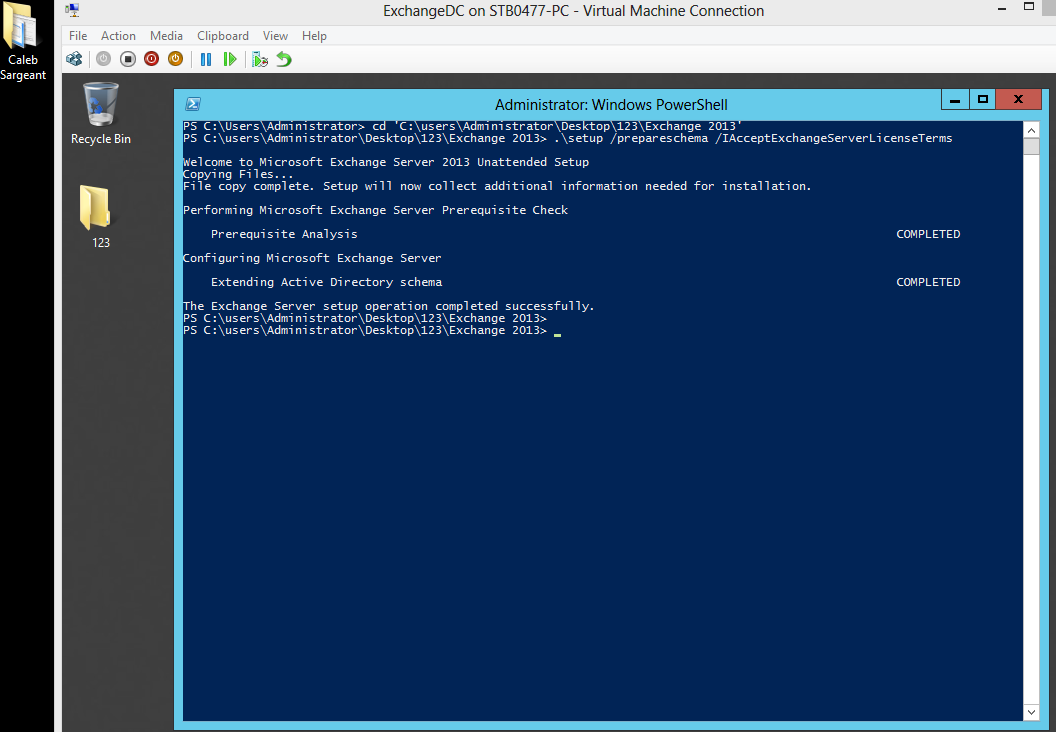The image size is (1056, 732).
Task: Click the PowerShell scrollbar up arrow
Action: click(1031, 130)
